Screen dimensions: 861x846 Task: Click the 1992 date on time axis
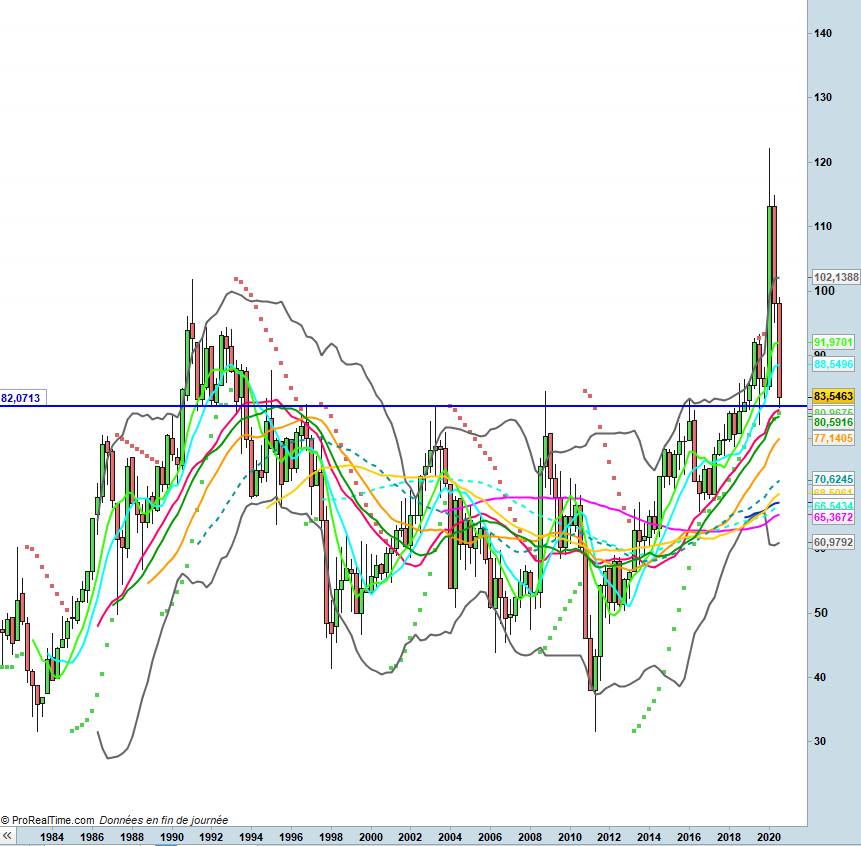click(211, 837)
